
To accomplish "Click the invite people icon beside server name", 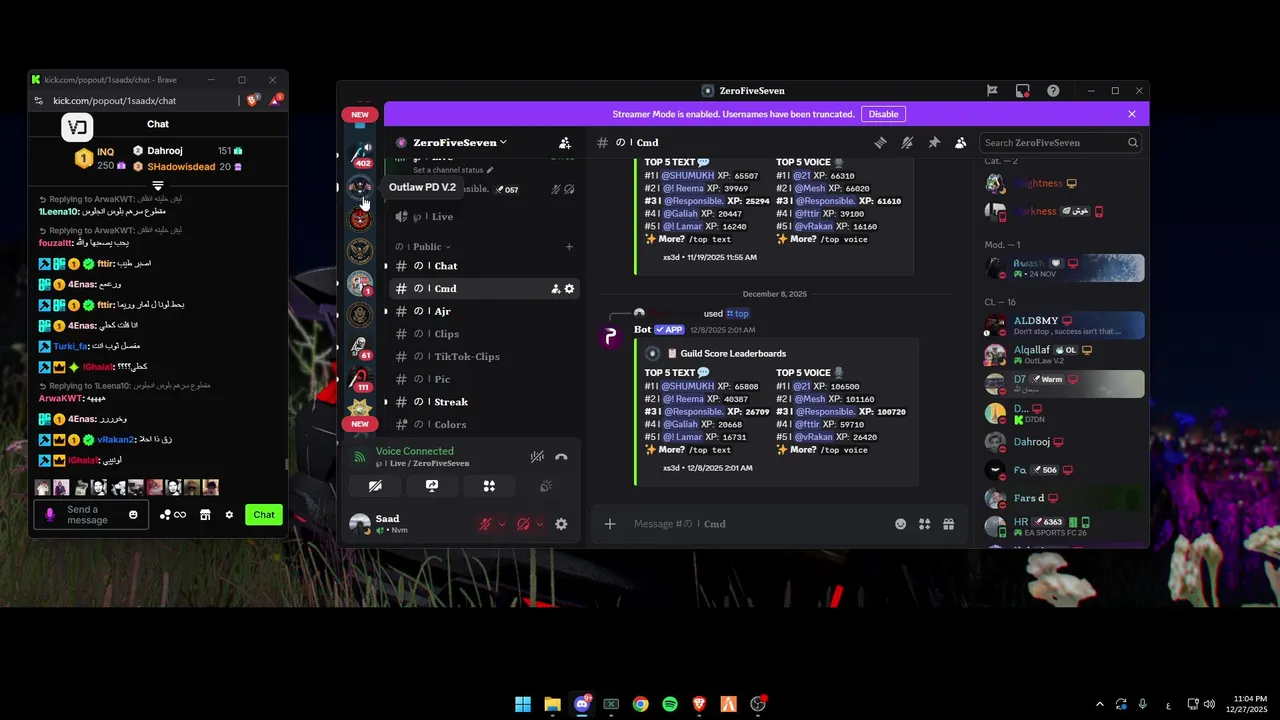I will (x=565, y=143).
